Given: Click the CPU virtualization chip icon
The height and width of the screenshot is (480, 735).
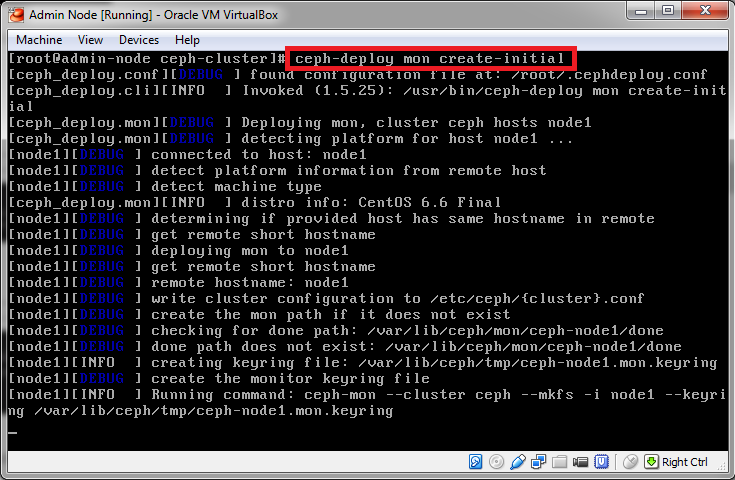Looking at the screenshot, I should click(601, 462).
